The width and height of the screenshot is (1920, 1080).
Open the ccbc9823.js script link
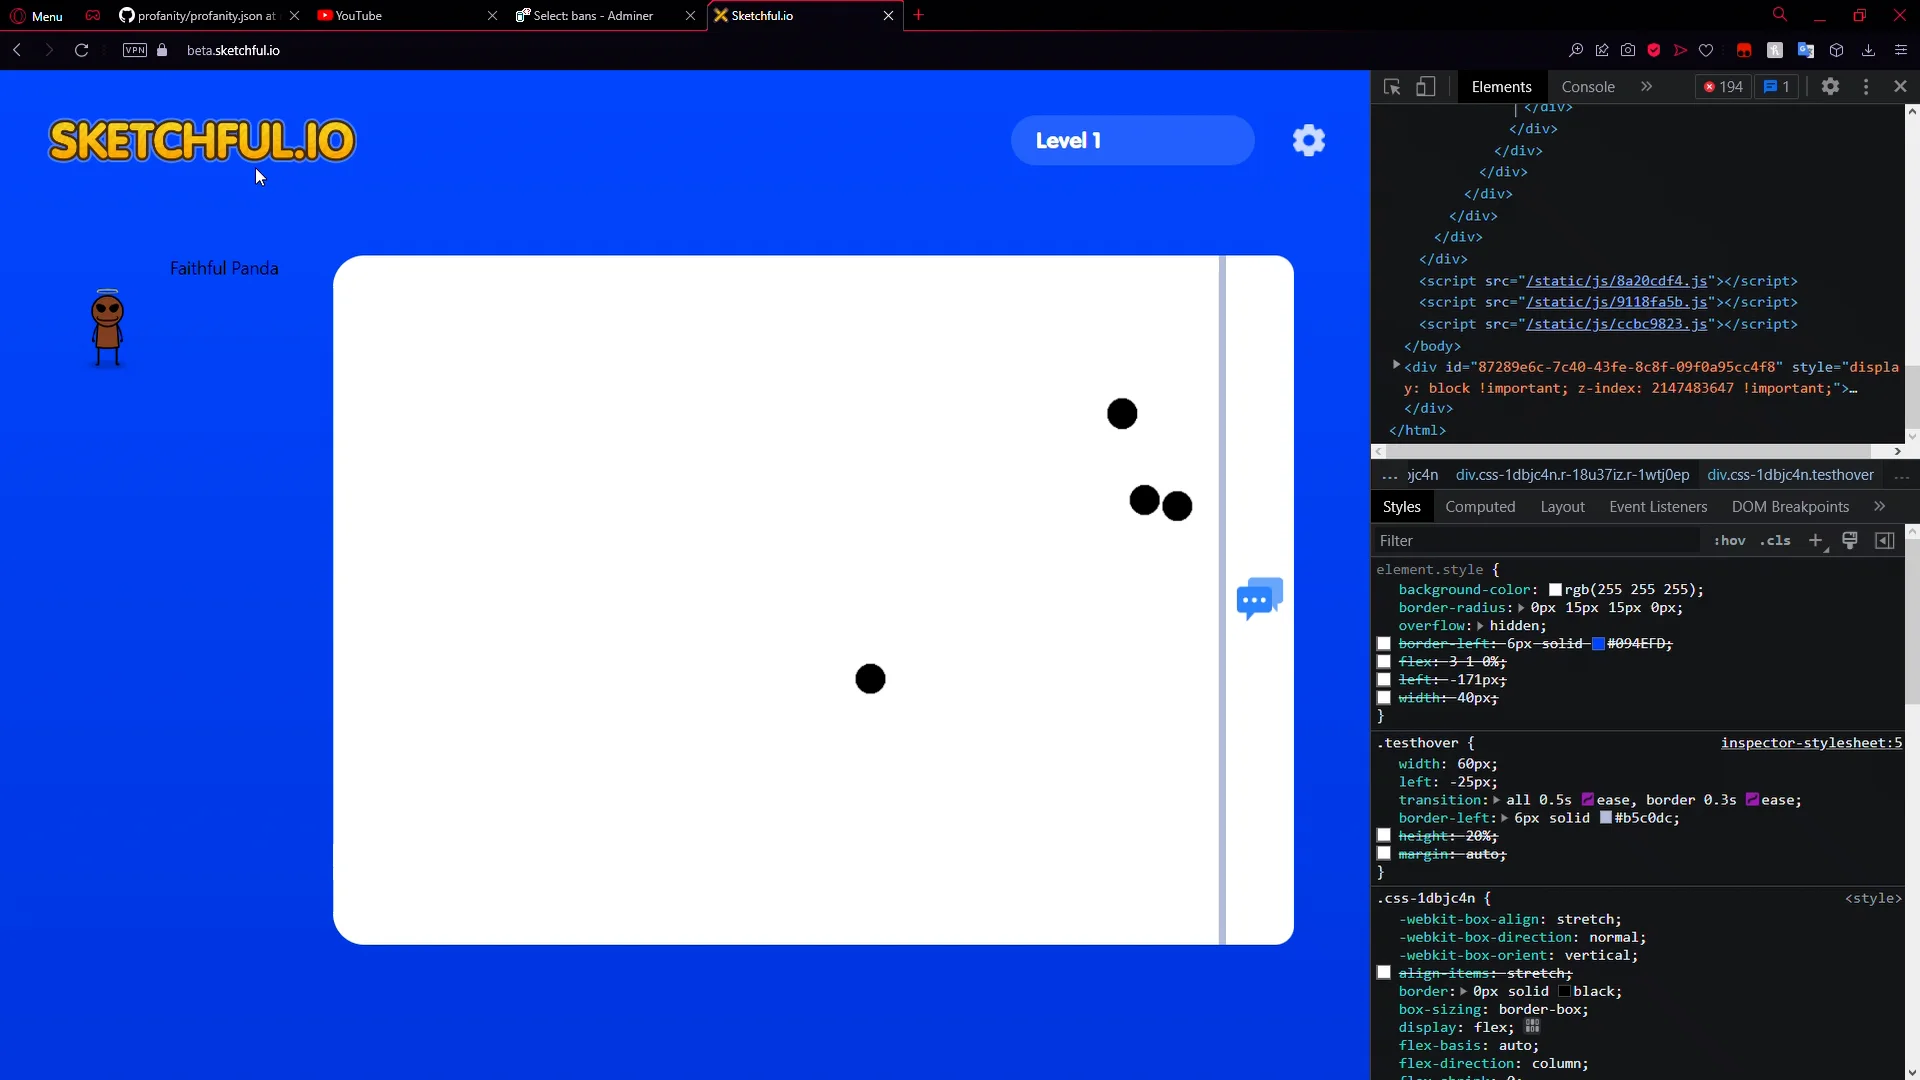click(1617, 324)
